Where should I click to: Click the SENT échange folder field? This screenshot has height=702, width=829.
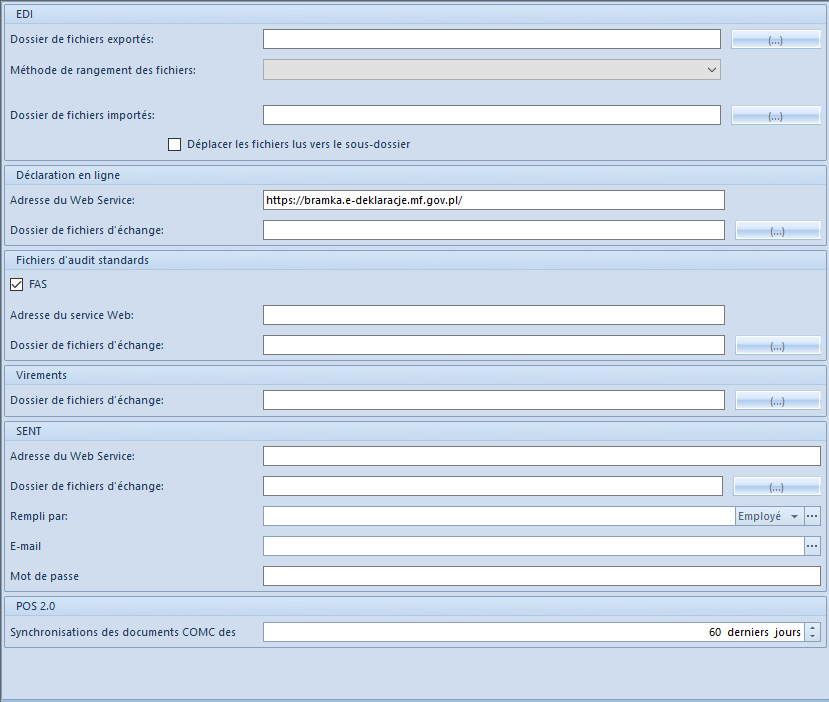[493, 486]
